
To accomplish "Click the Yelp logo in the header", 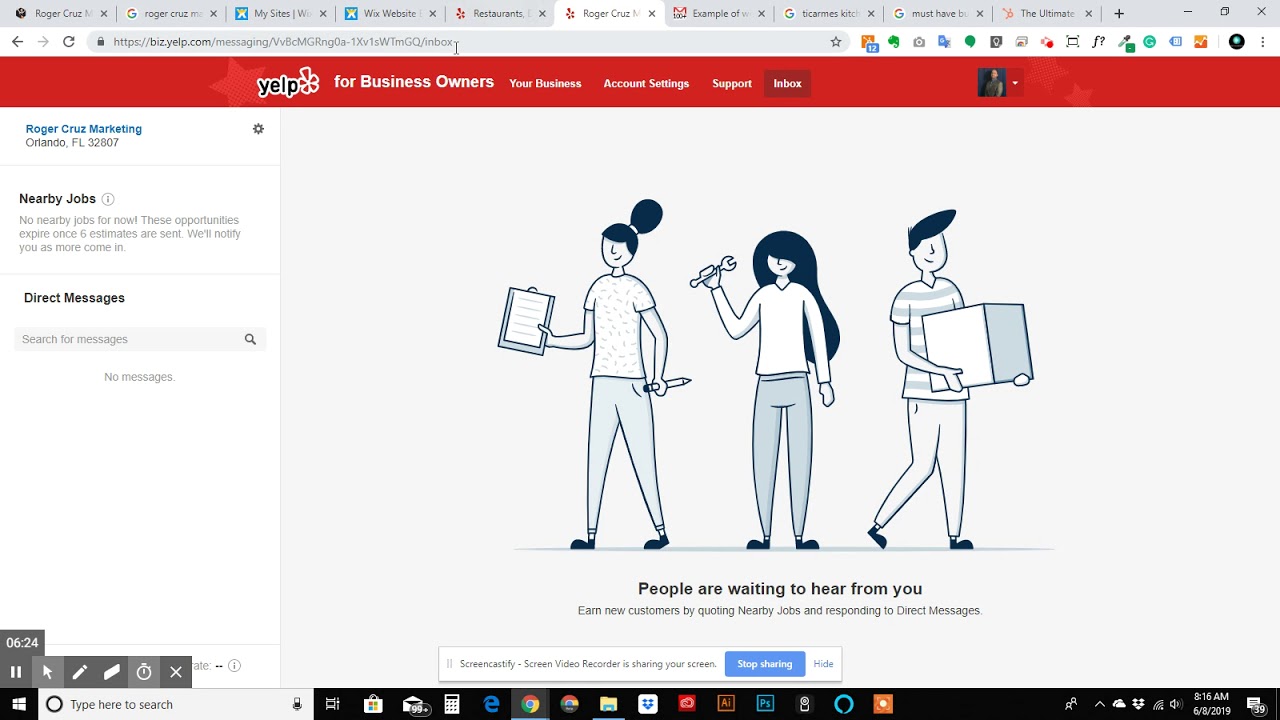I will tap(288, 83).
